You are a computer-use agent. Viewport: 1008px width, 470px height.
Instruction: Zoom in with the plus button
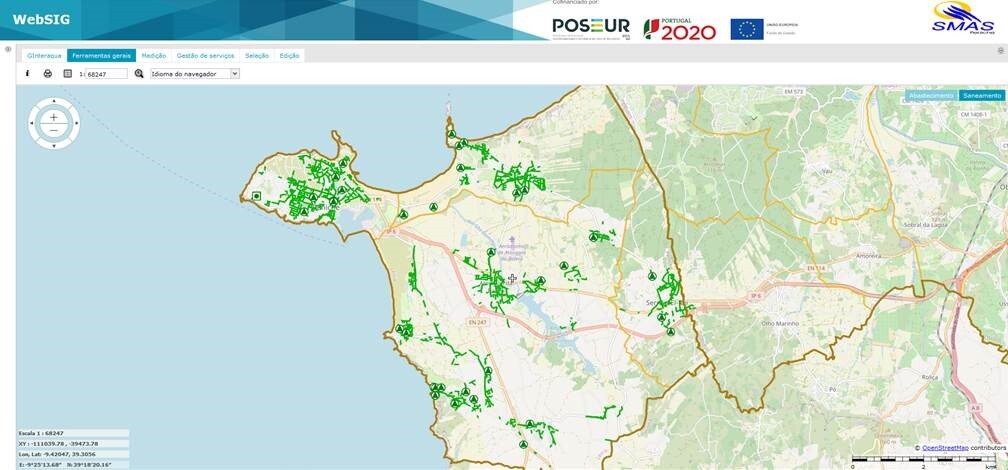[x=54, y=117]
